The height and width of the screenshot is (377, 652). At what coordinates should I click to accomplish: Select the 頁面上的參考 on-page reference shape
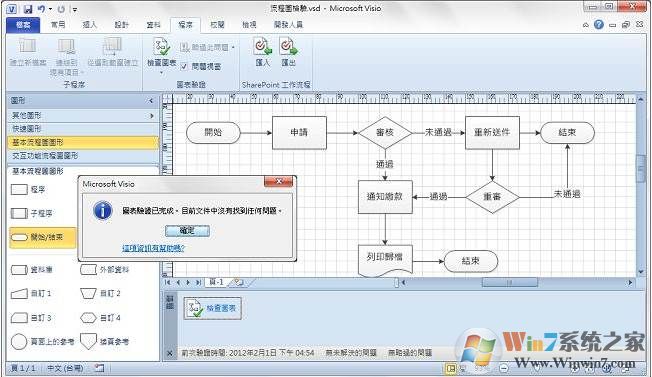pyautogui.click(x=42, y=342)
